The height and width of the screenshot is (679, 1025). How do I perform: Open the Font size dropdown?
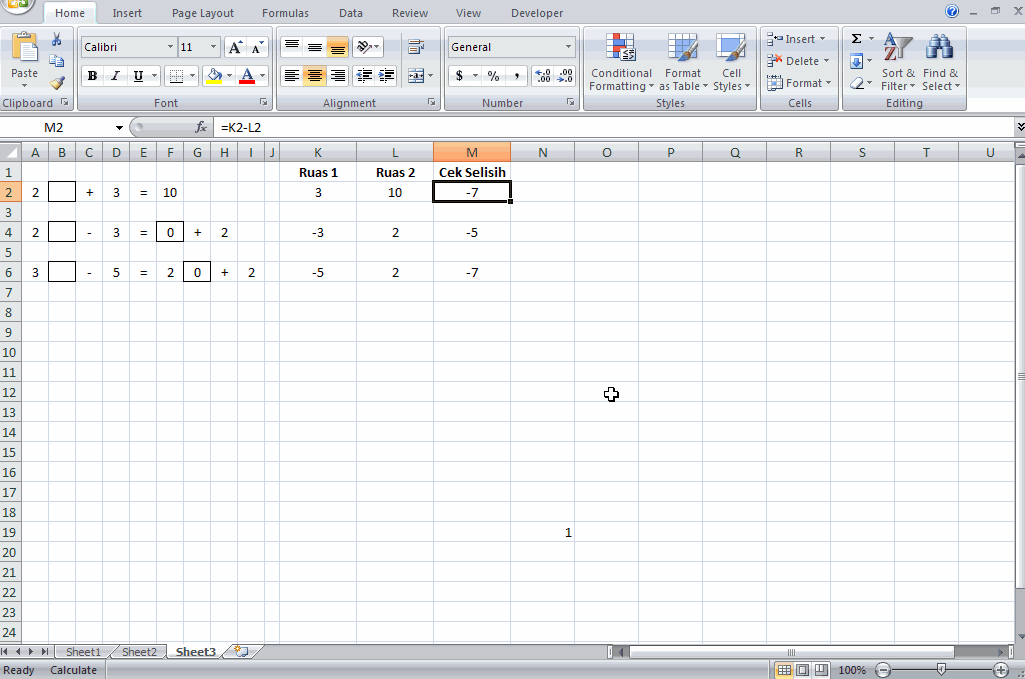pos(211,46)
